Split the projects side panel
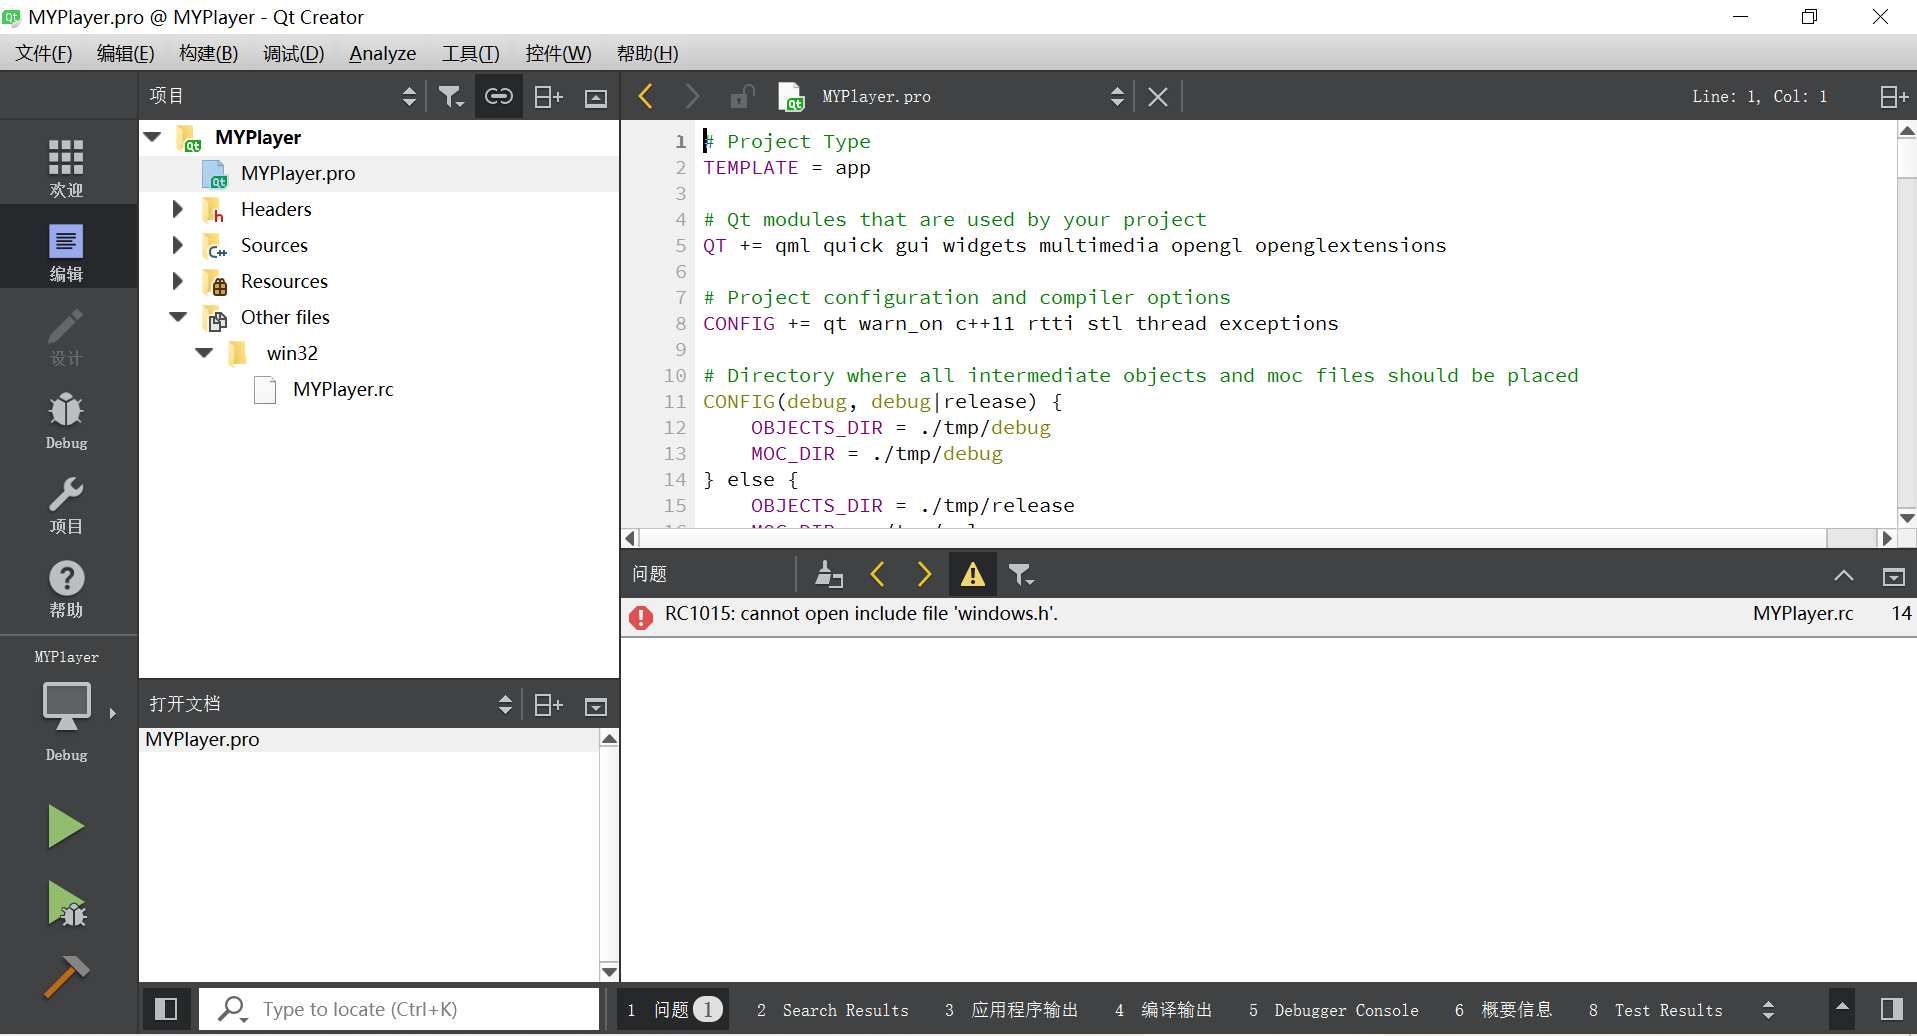Screen dimensions: 1917x1036 click(548, 96)
